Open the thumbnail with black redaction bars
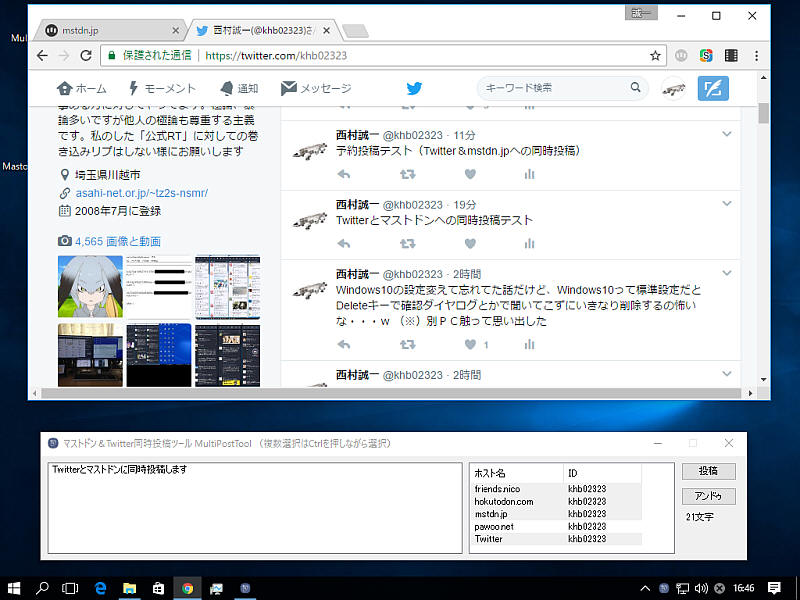 coord(159,286)
